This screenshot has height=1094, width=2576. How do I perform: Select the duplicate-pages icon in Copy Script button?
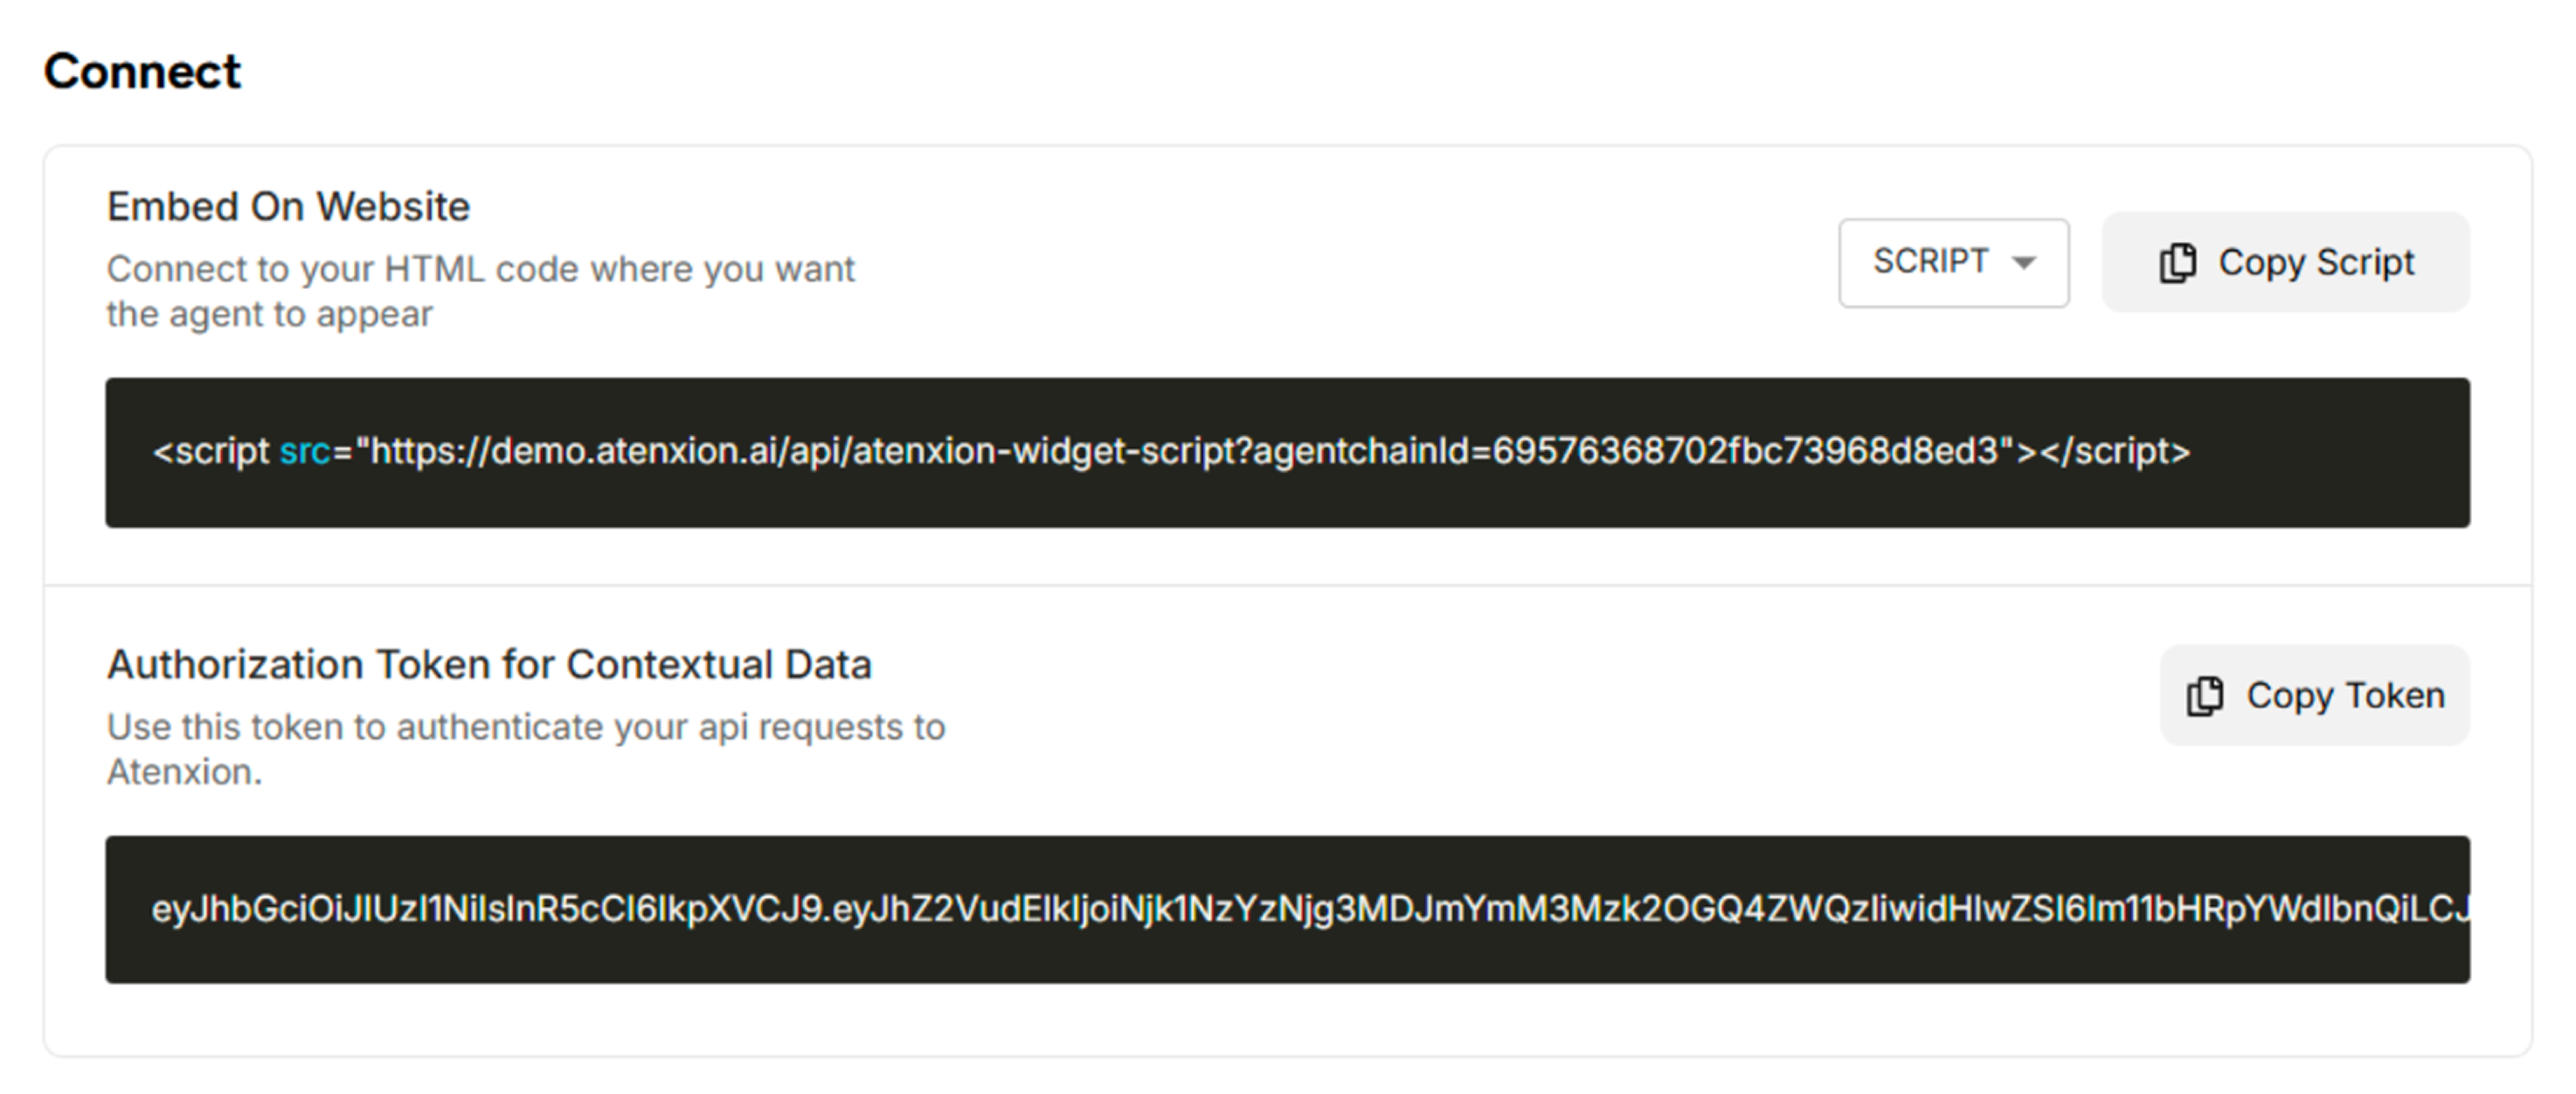click(2178, 262)
